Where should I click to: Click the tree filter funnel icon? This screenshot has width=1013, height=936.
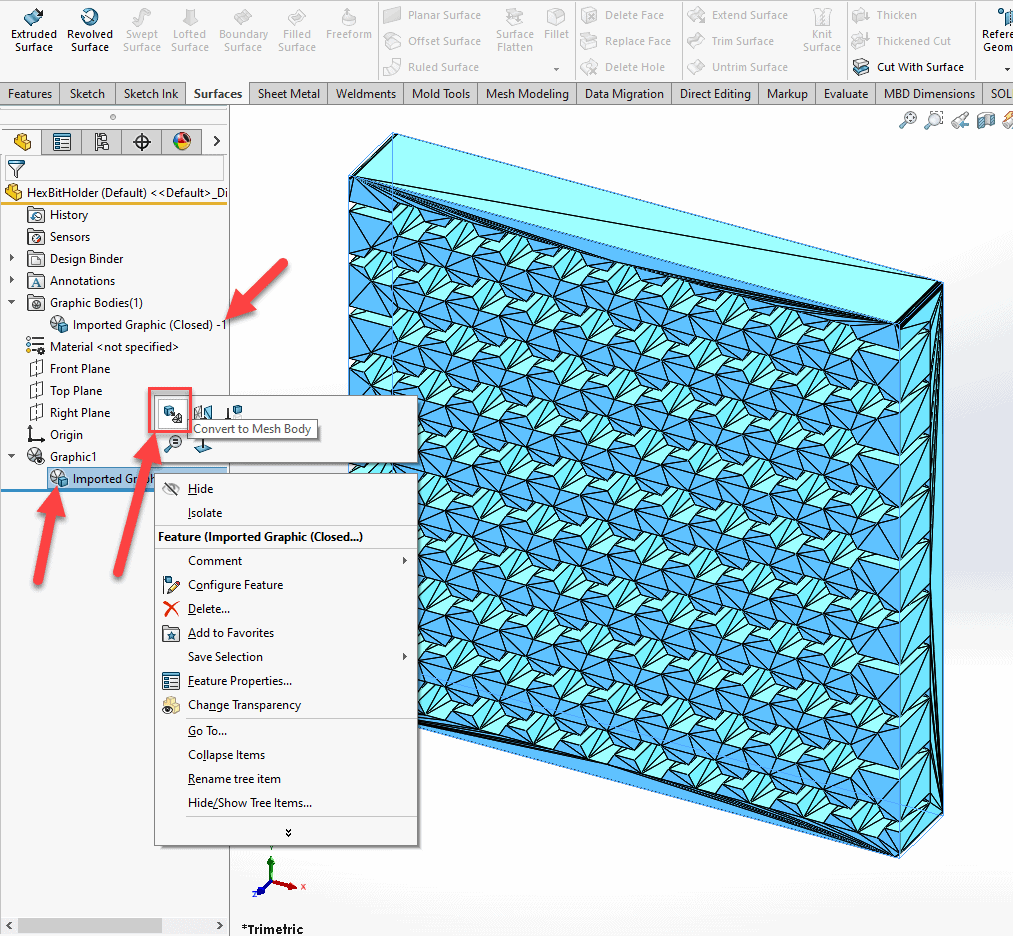click(x=16, y=169)
